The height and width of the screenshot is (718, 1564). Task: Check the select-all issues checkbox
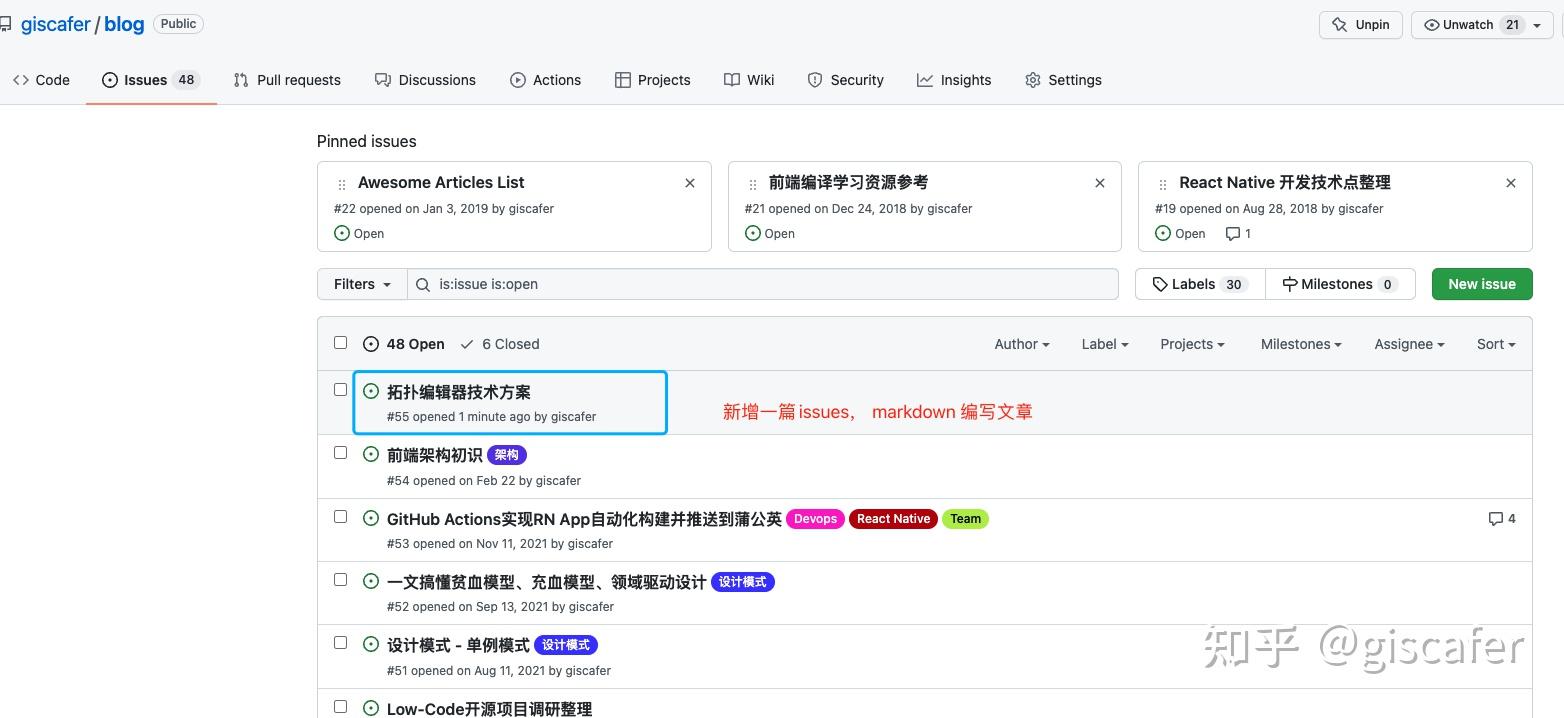pyautogui.click(x=341, y=343)
